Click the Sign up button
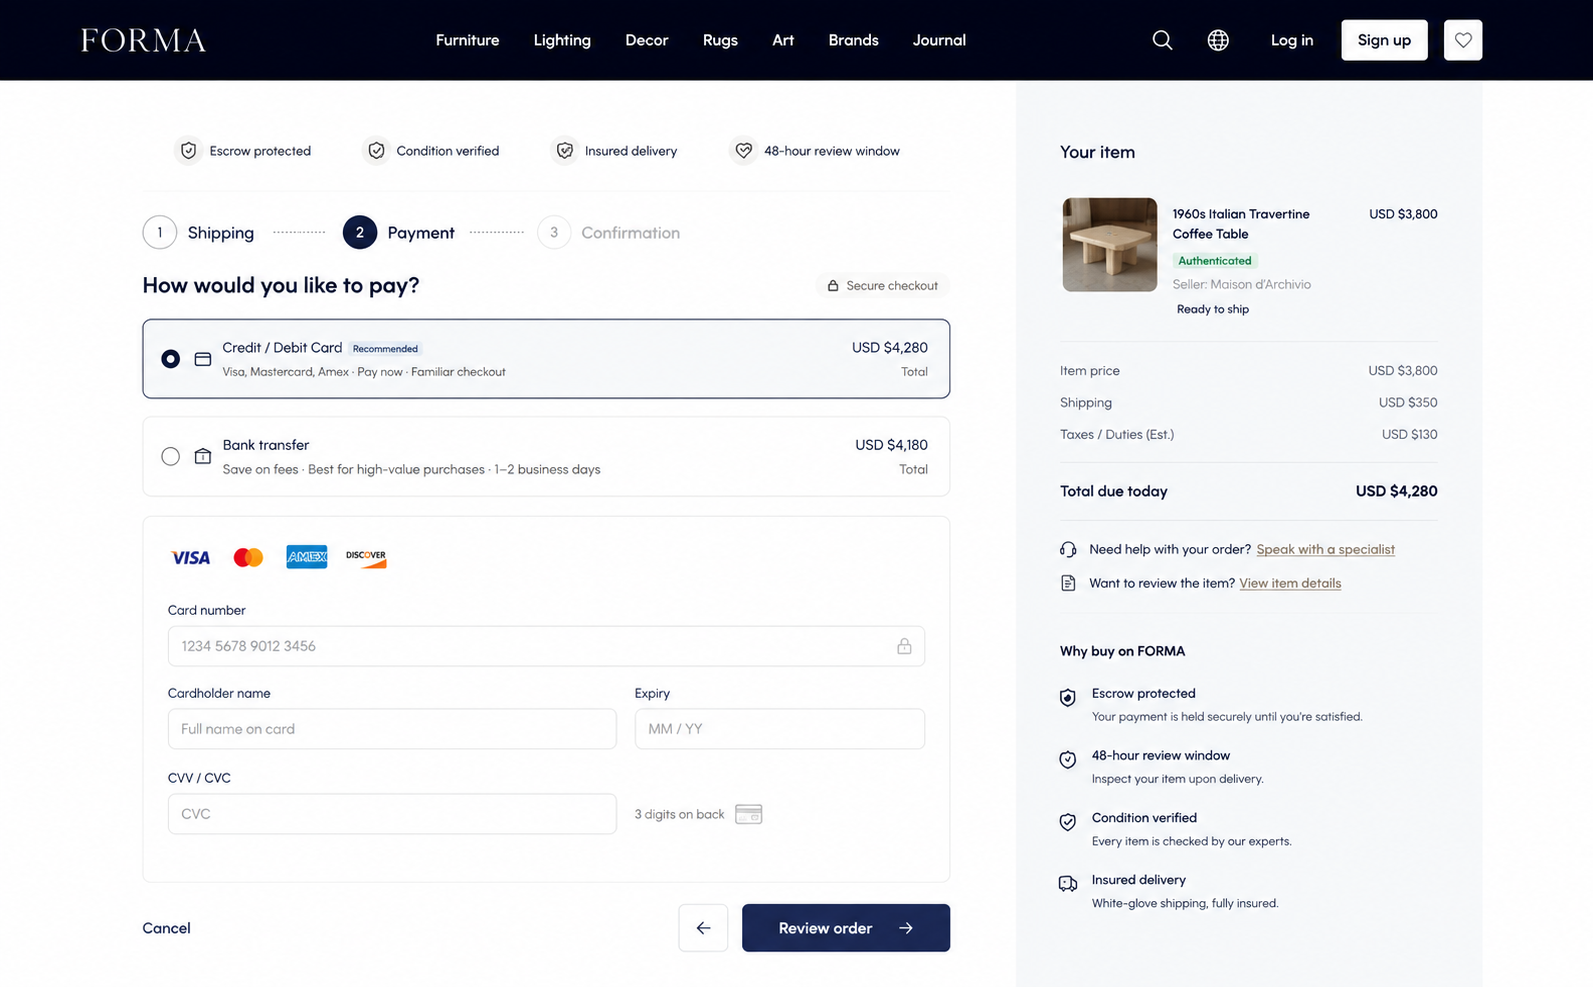 pyautogui.click(x=1384, y=40)
